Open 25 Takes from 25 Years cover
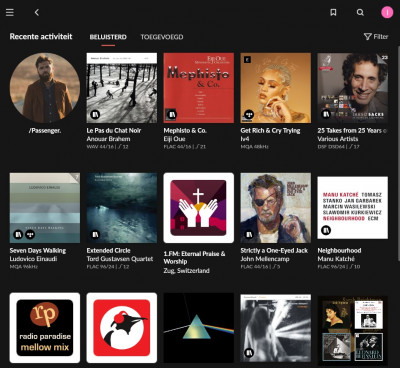The height and width of the screenshot is (368, 400). 353,88
